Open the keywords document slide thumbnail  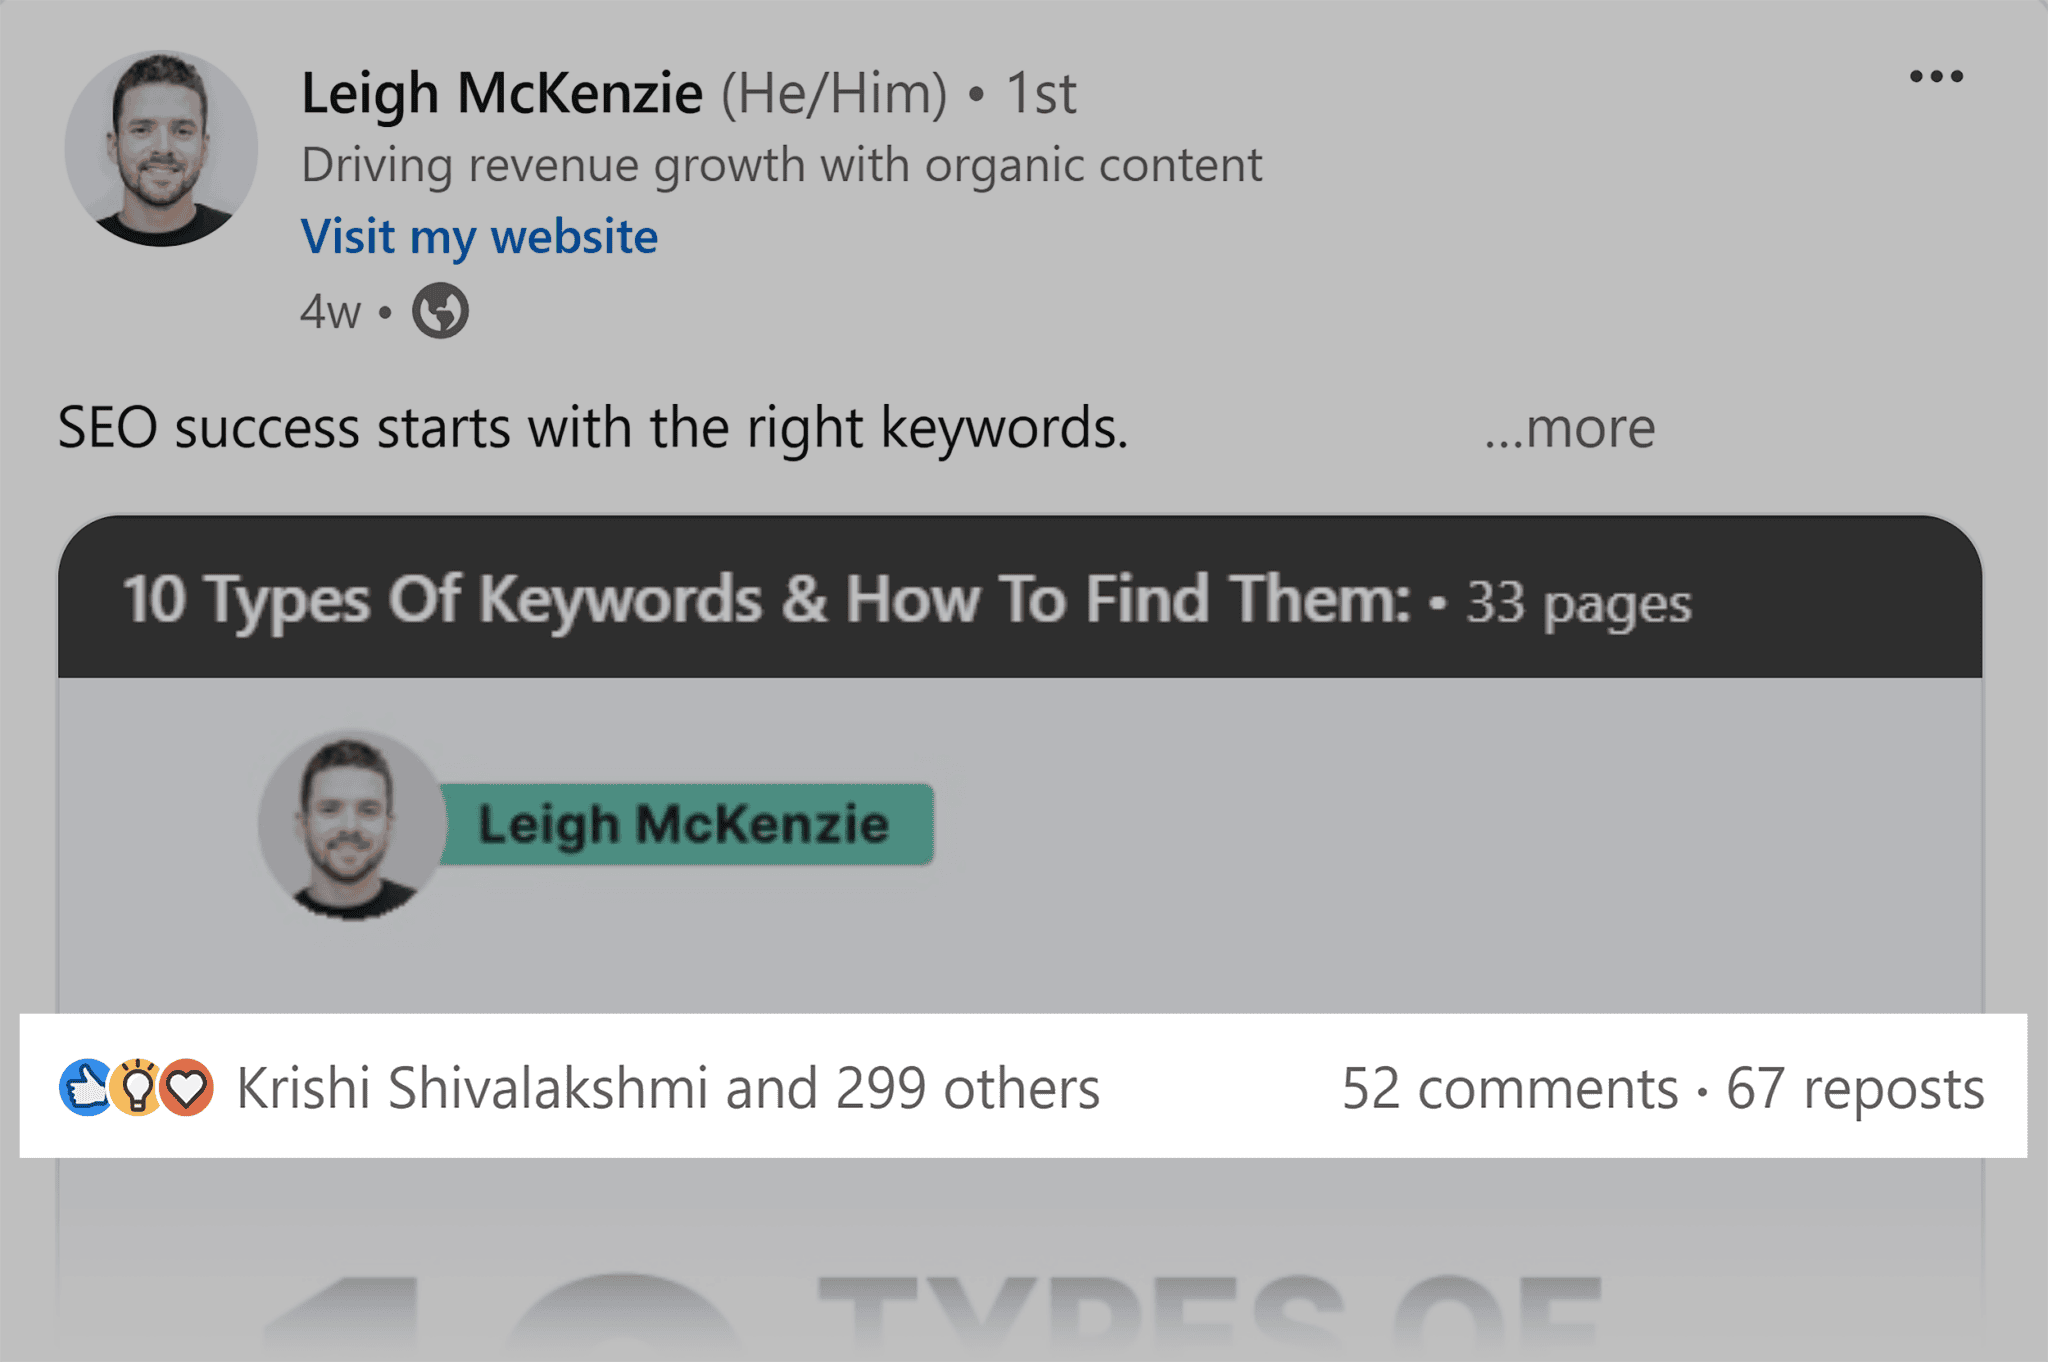click(1024, 850)
